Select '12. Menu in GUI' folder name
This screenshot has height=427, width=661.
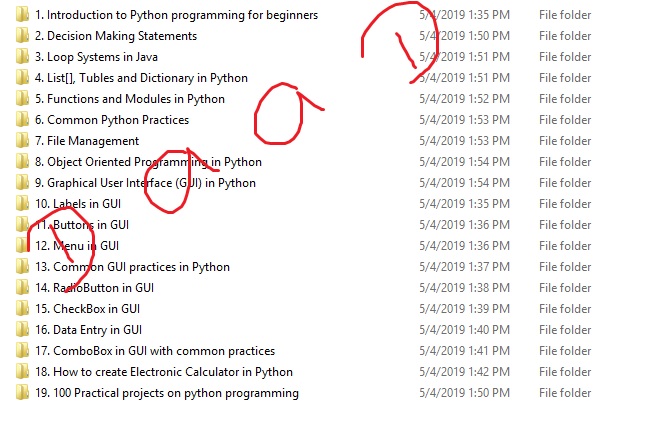[x=77, y=246]
